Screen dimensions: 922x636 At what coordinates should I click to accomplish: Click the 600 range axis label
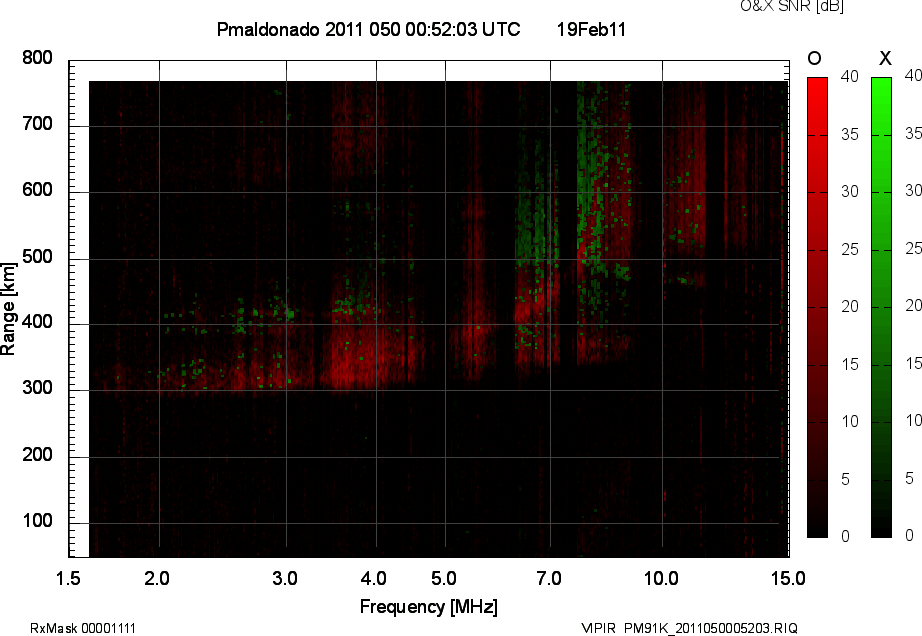click(37, 190)
